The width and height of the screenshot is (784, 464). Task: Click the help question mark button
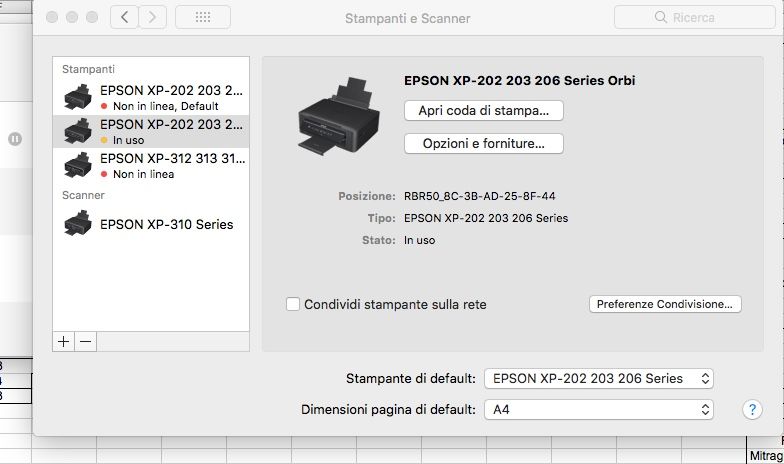click(x=752, y=410)
